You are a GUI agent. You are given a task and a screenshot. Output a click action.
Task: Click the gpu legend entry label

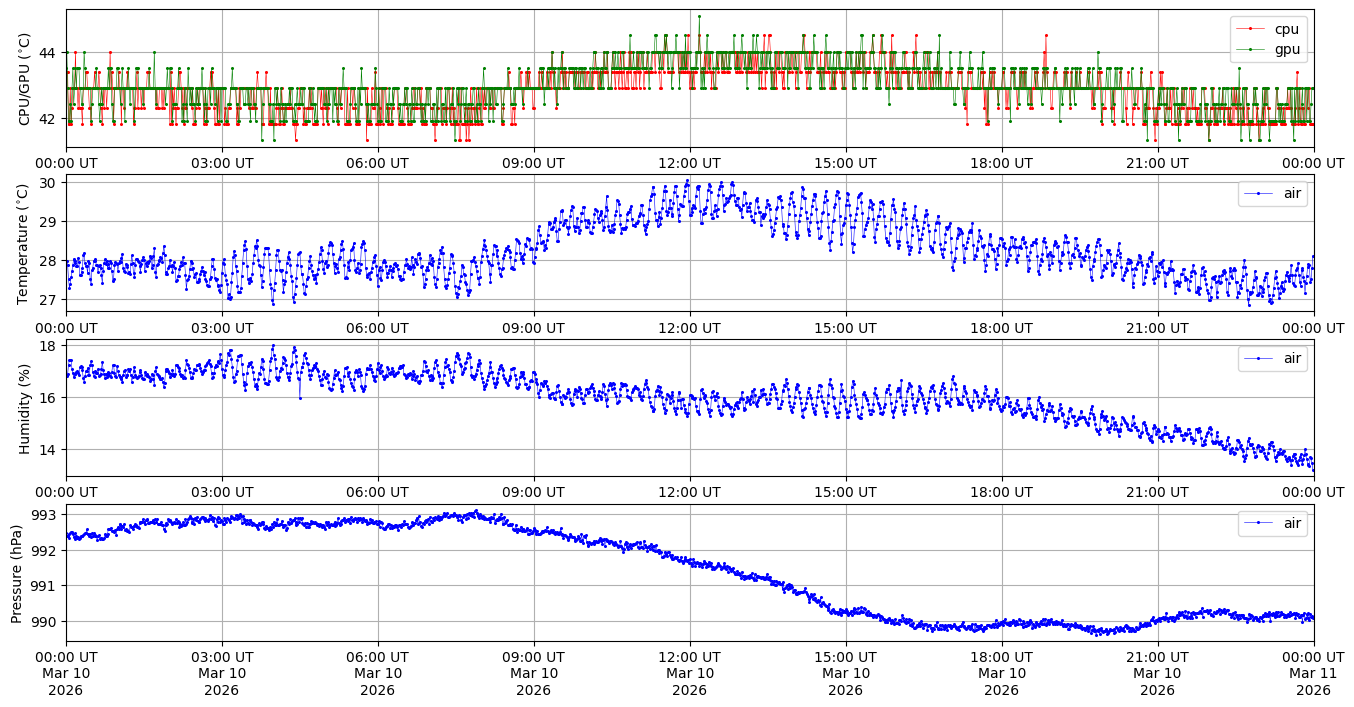(1286, 49)
